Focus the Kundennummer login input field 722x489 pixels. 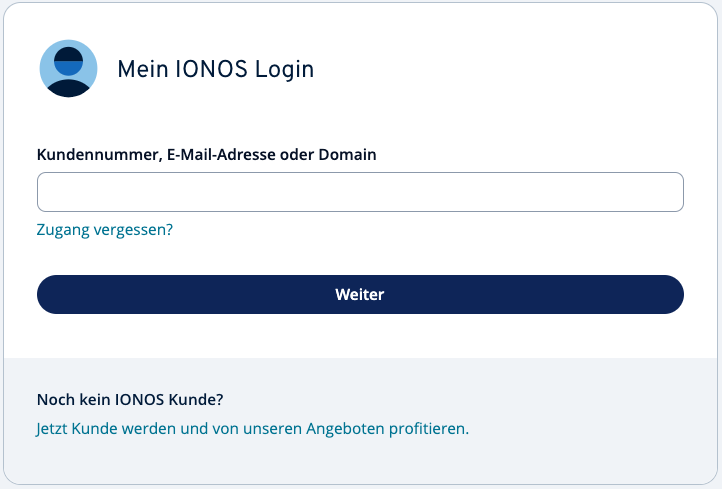pos(360,192)
